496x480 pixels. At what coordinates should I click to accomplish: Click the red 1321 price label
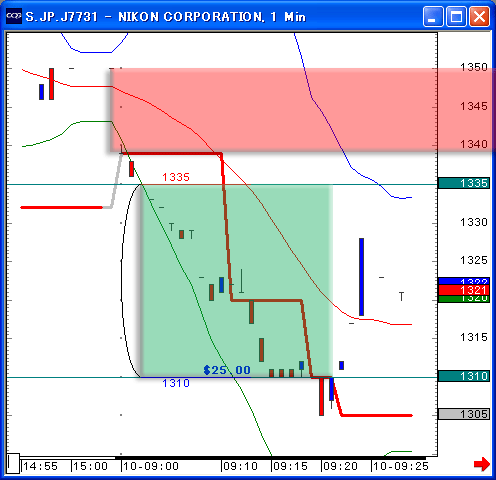coord(464,290)
